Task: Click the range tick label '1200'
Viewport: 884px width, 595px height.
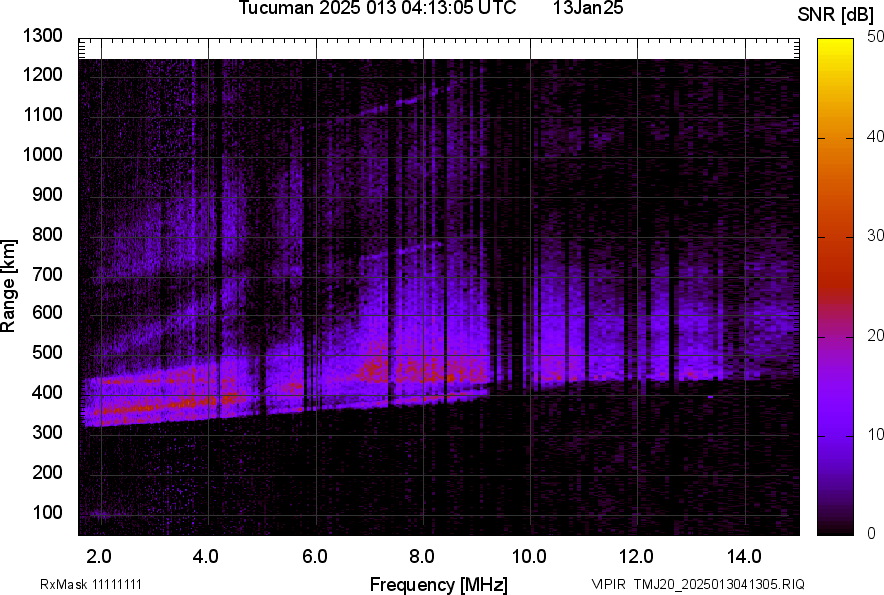Action: tap(42, 74)
